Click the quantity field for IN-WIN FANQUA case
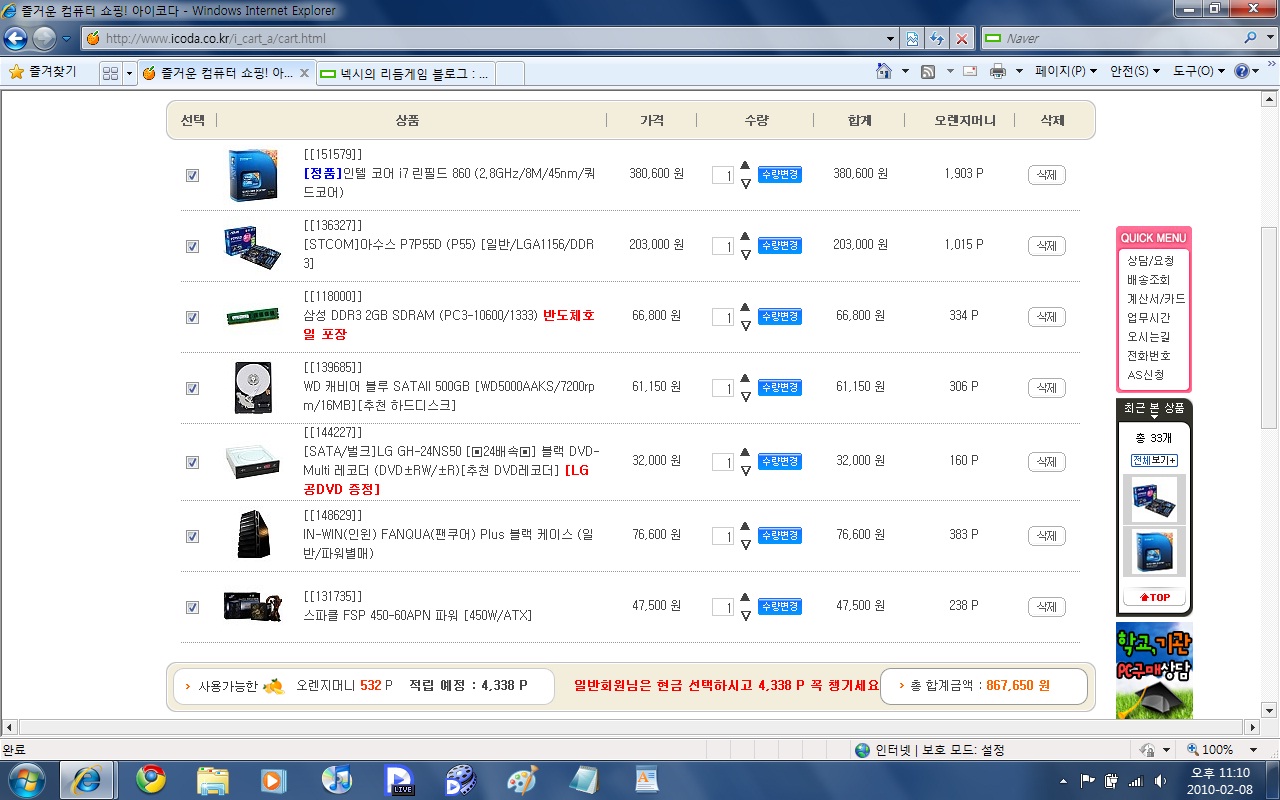 [722, 536]
